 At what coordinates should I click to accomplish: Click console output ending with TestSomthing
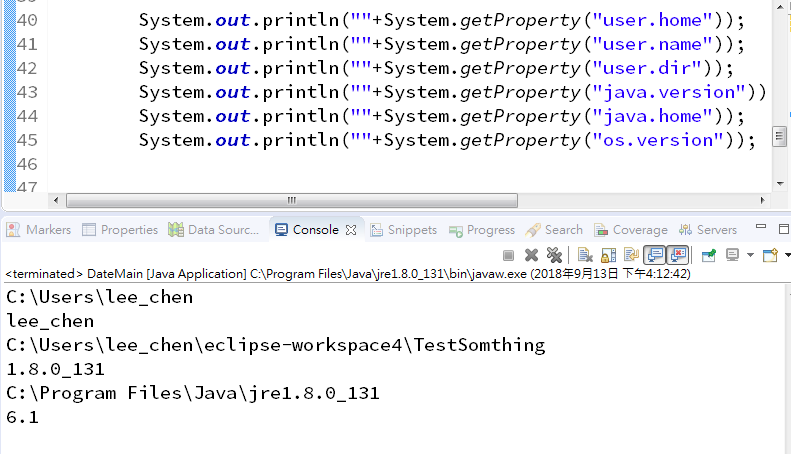[x=275, y=346]
